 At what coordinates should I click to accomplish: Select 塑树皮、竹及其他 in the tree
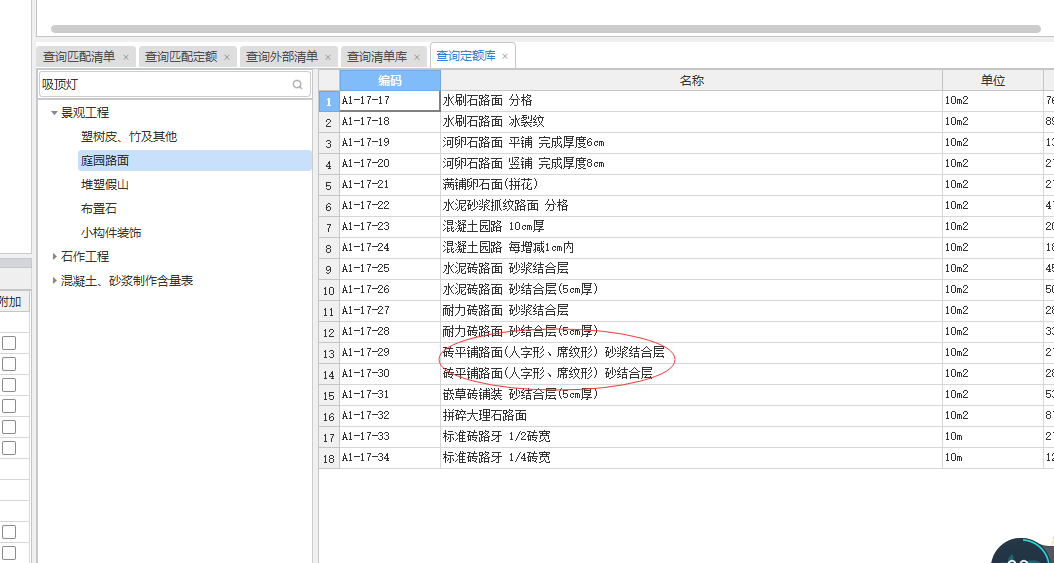[x=128, y=136]
